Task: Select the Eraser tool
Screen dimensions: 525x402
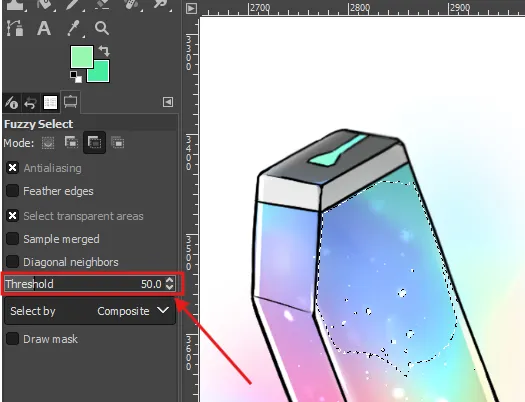Action: 102,4
